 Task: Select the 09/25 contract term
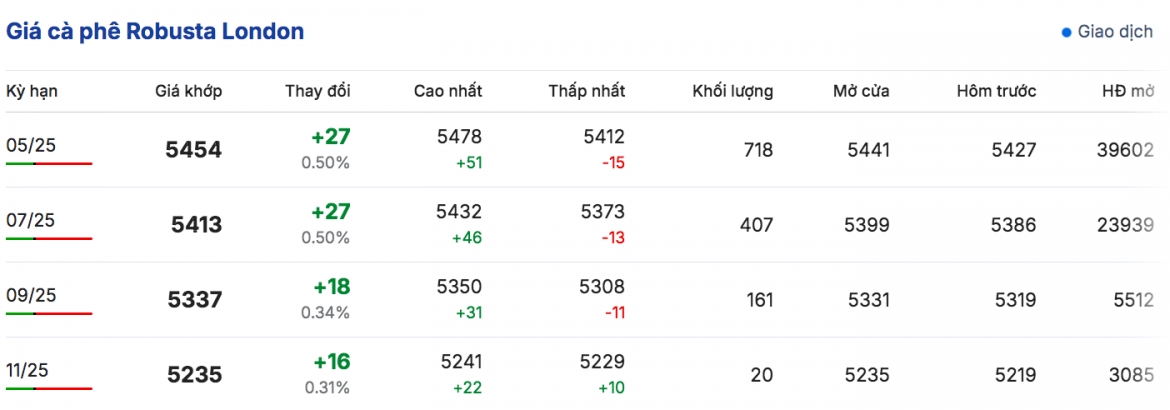coord(23,295)
